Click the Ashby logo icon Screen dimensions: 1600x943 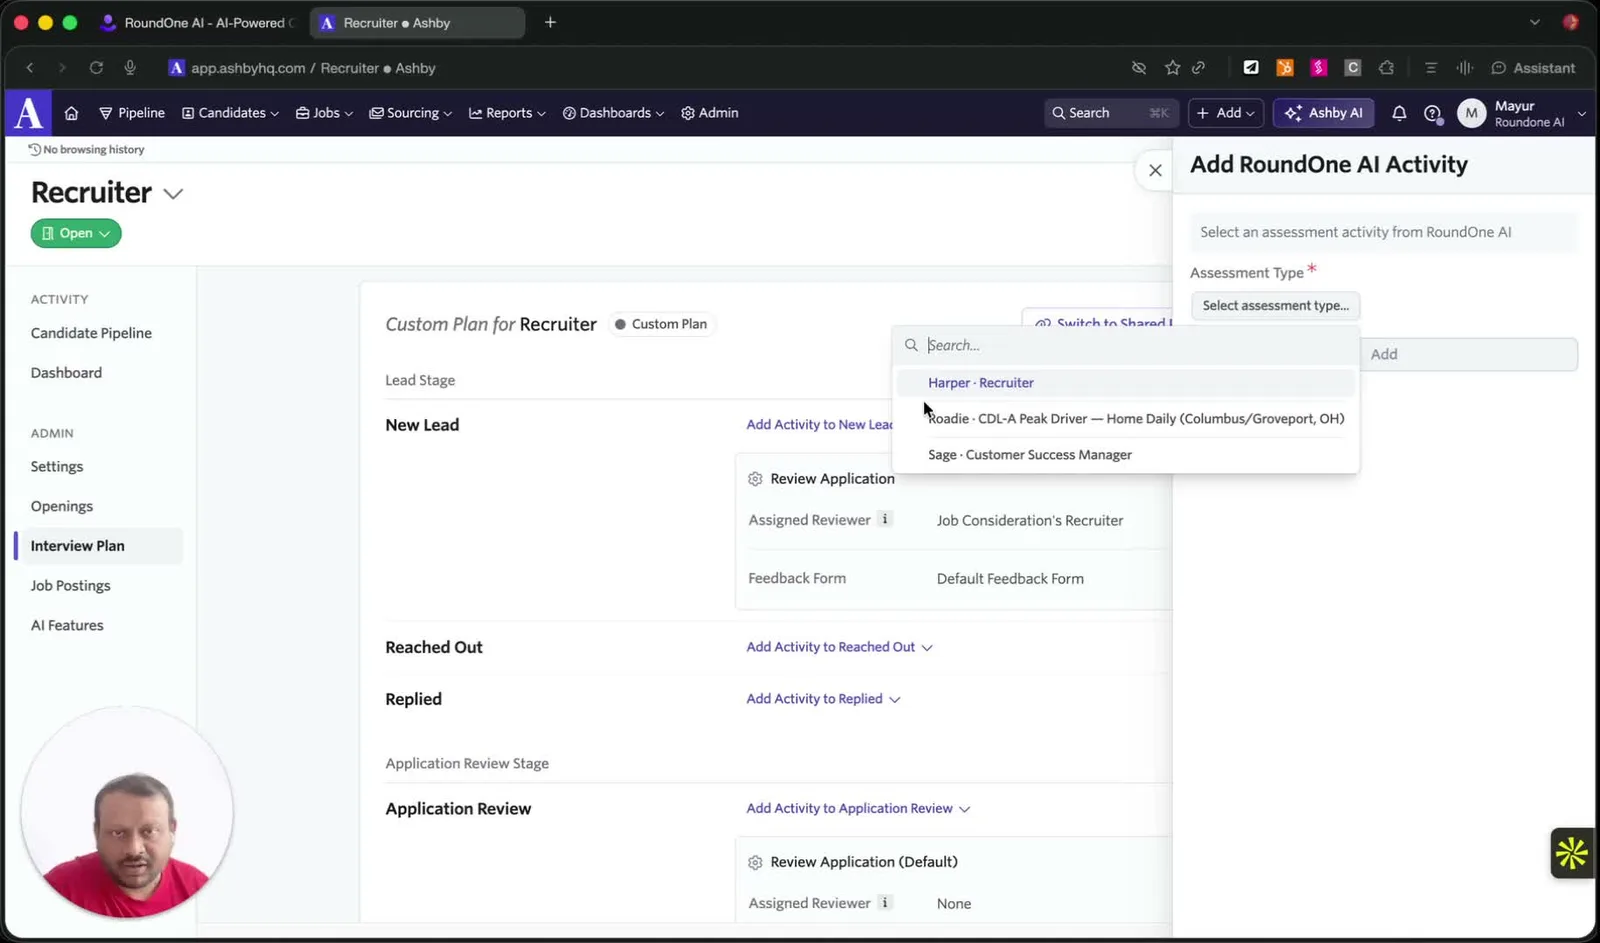(28, 113)
